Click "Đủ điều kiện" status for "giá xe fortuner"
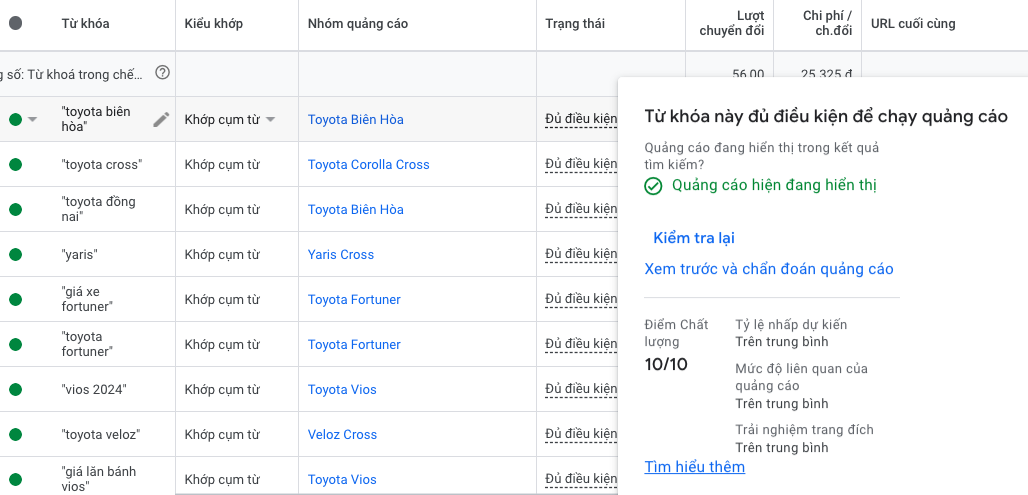 (581, 300)
